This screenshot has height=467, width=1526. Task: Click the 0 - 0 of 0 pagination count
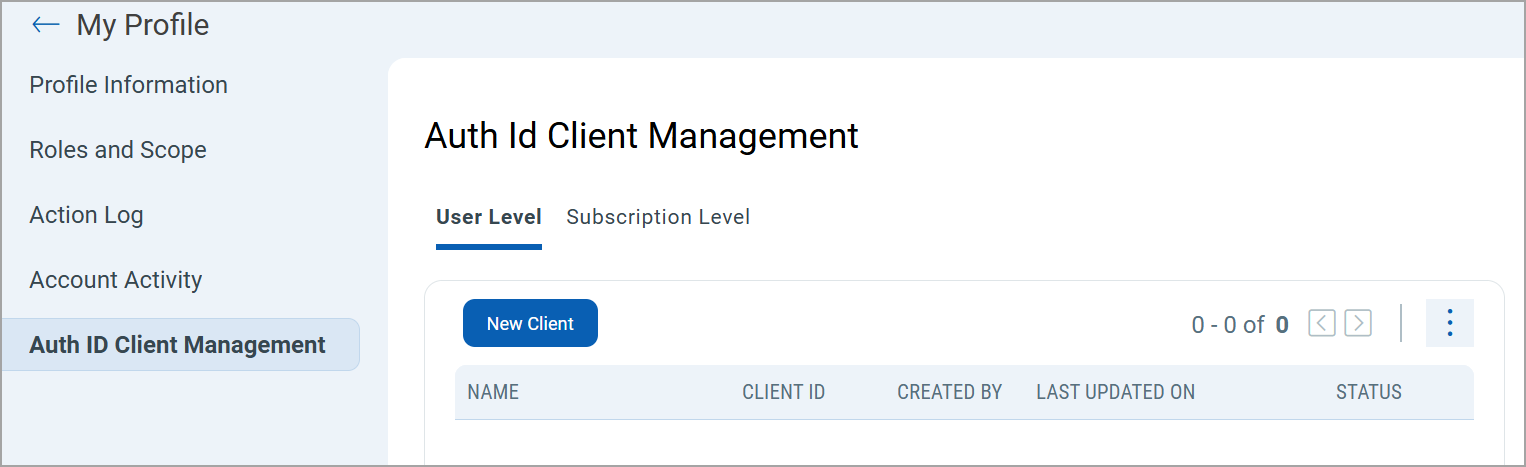[x=1239, y=324]
